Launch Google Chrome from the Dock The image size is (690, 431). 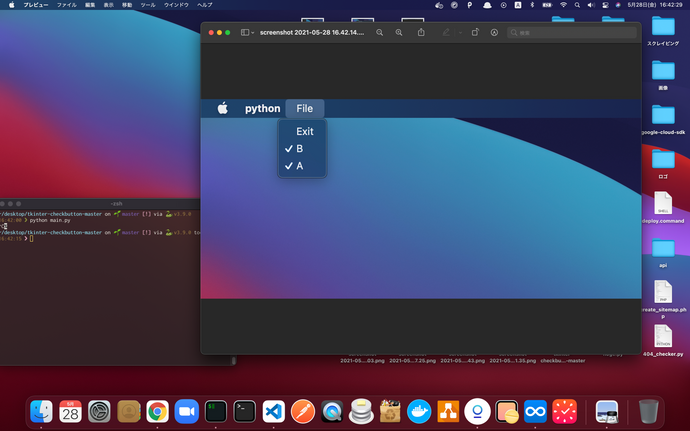tap(158, 412)
